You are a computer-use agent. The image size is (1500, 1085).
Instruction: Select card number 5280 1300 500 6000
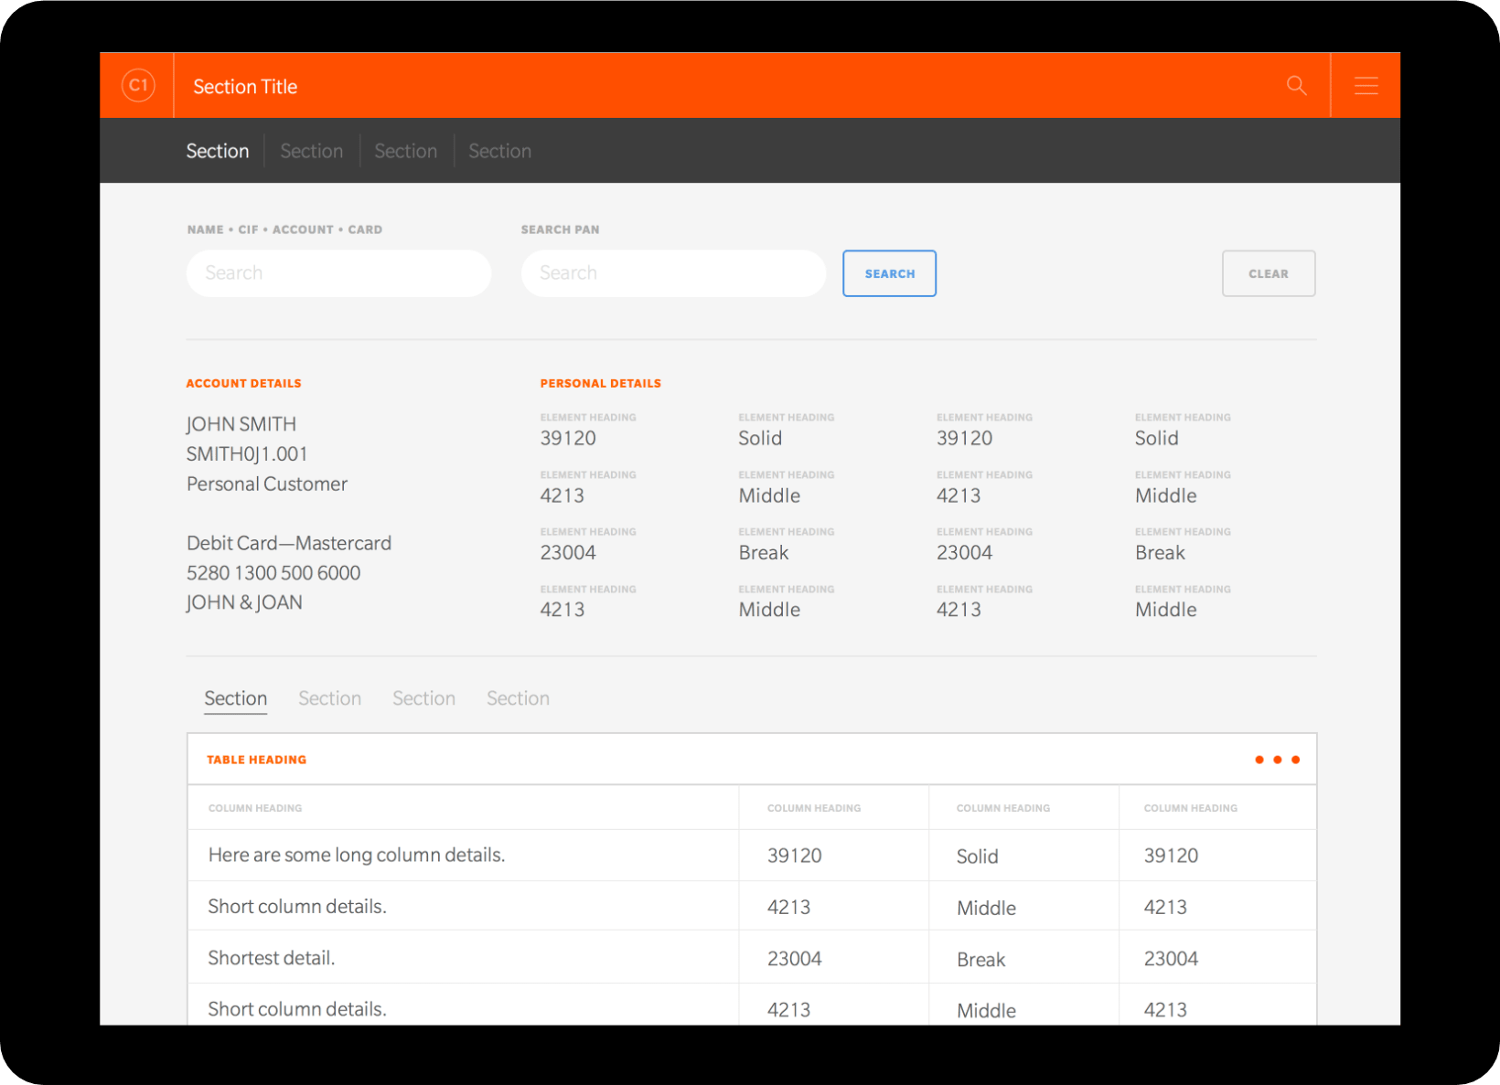[273, 573]
